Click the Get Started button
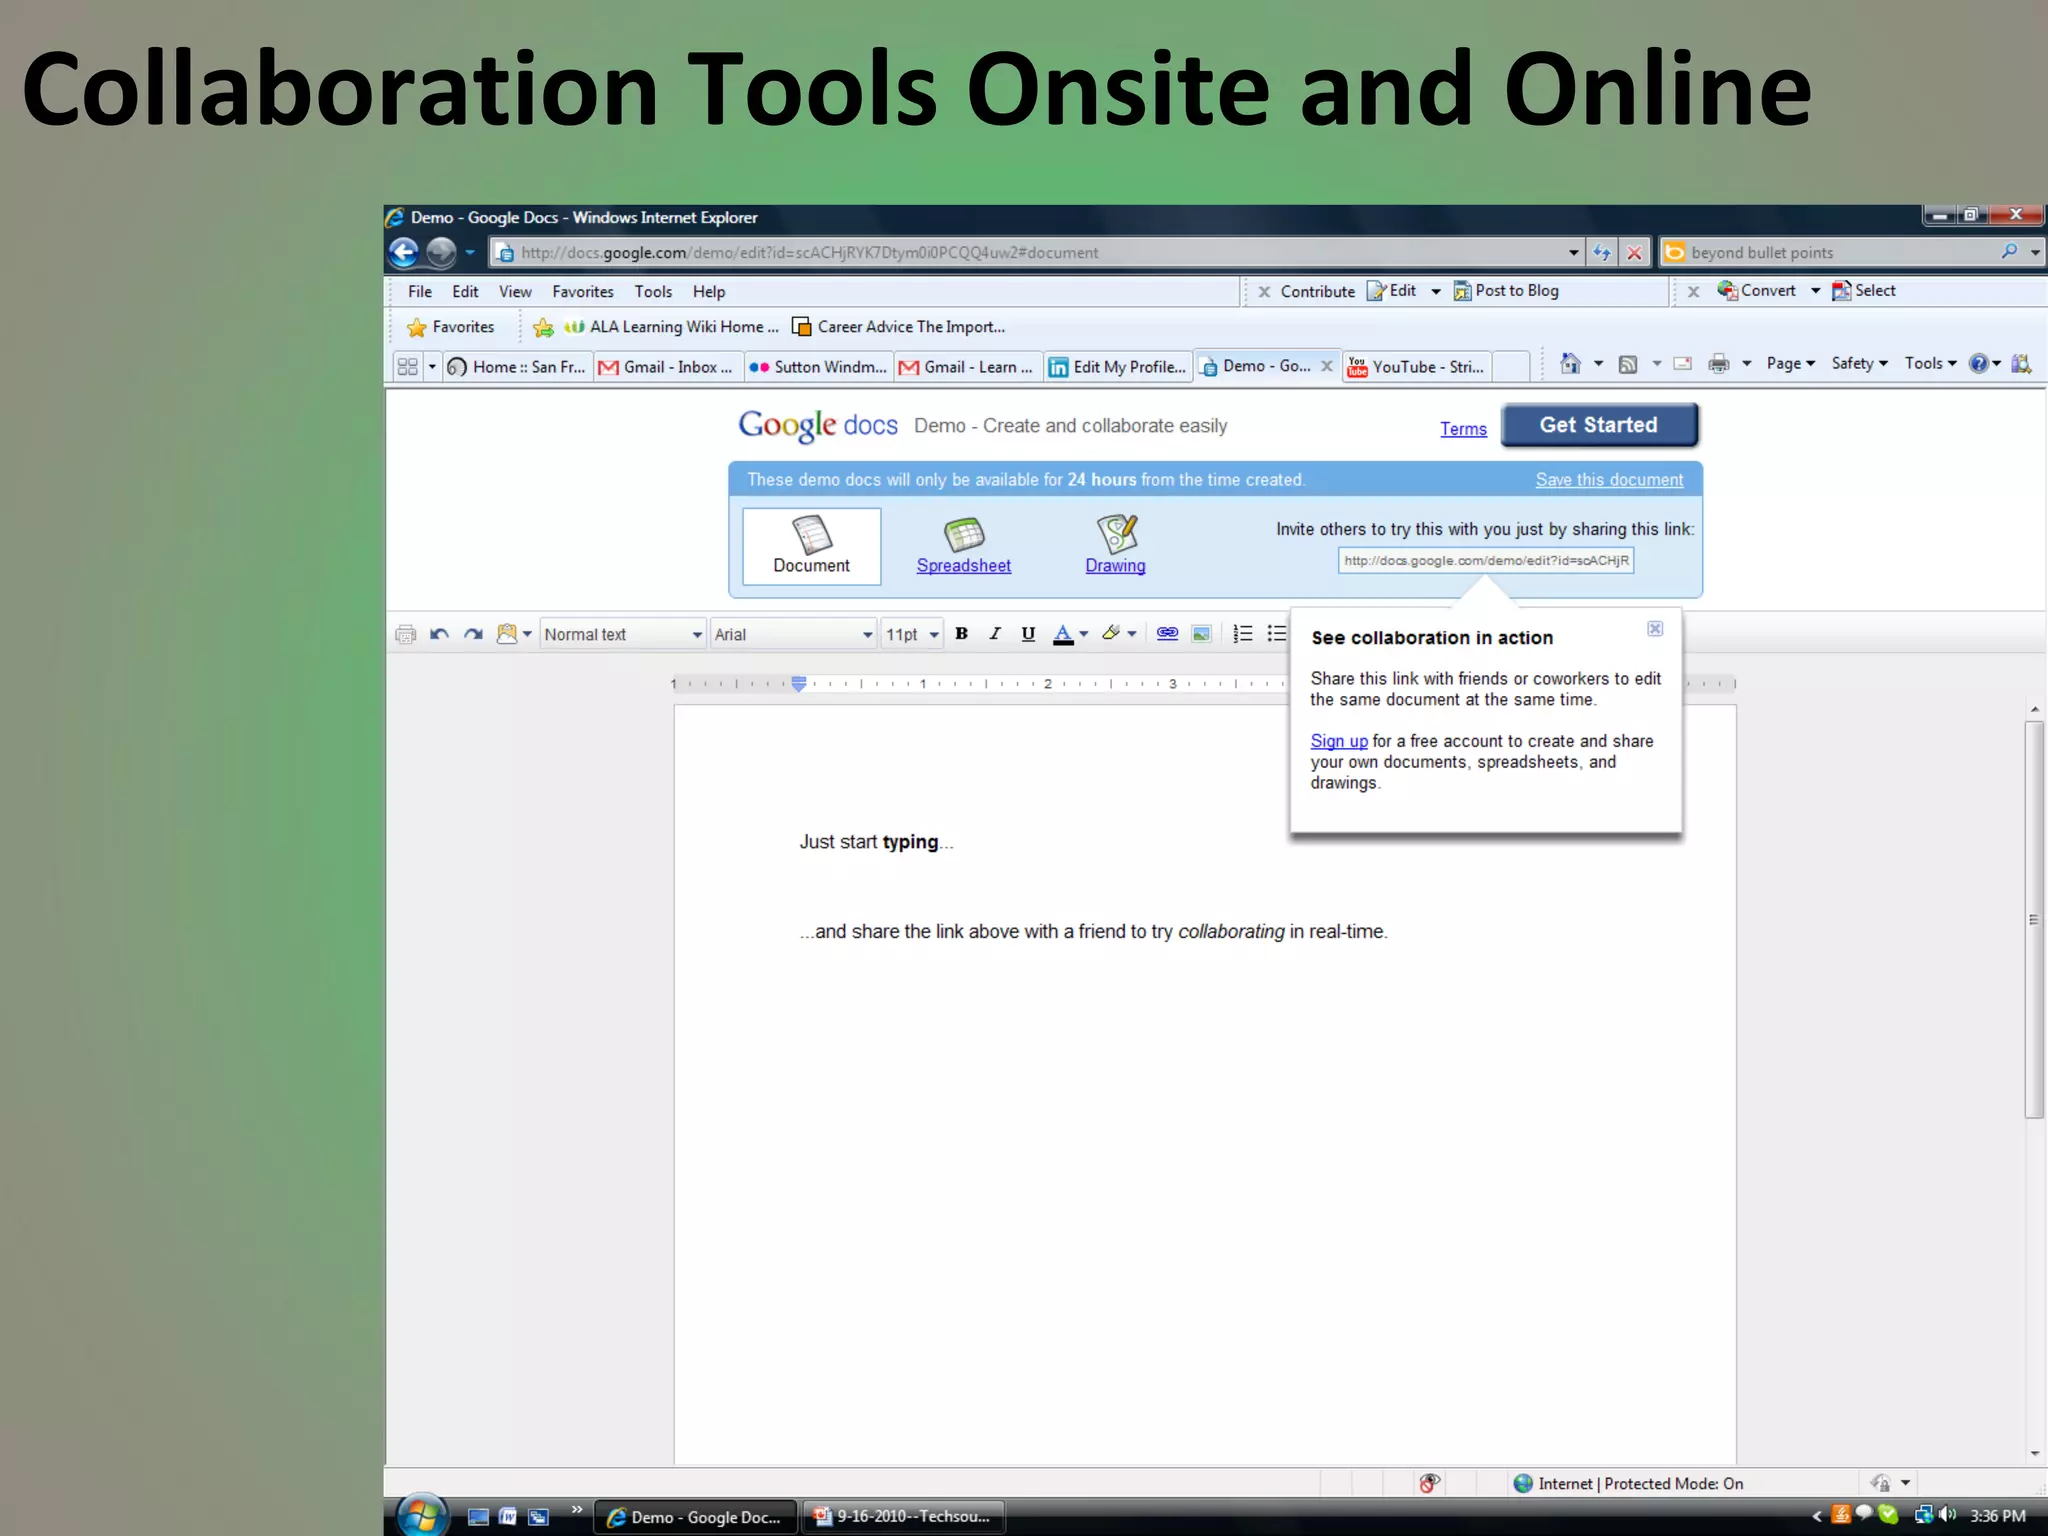2048x1536 pixels. pos(1599,425)
